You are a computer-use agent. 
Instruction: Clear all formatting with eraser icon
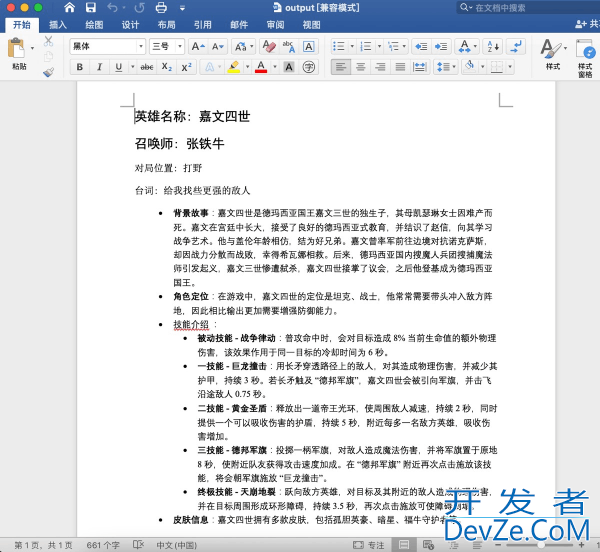pyautogui.click(x=269, y=46)
